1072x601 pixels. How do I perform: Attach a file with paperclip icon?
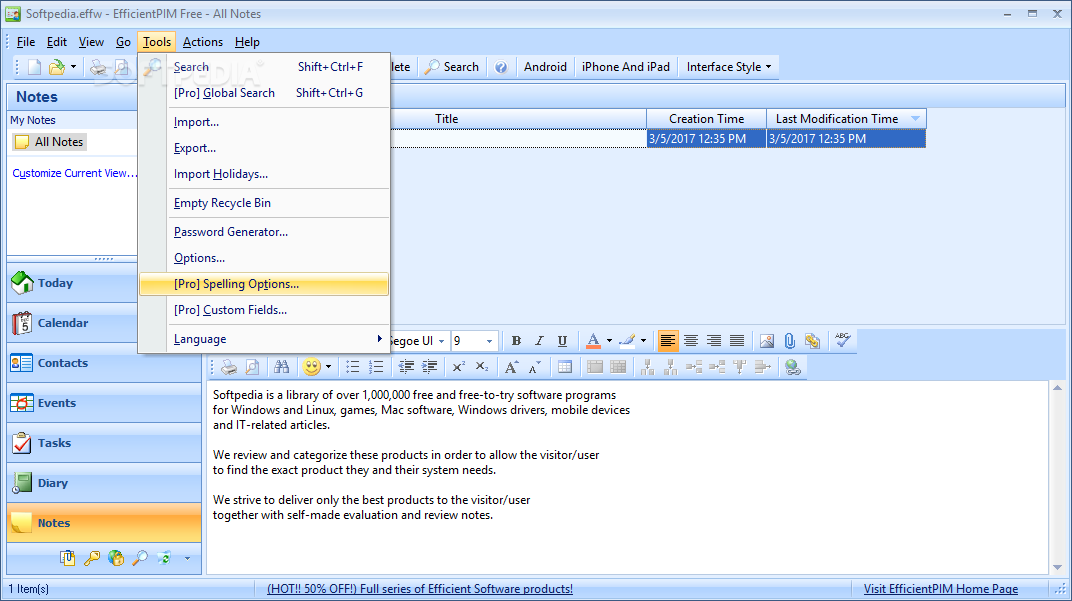coord(790,340)
